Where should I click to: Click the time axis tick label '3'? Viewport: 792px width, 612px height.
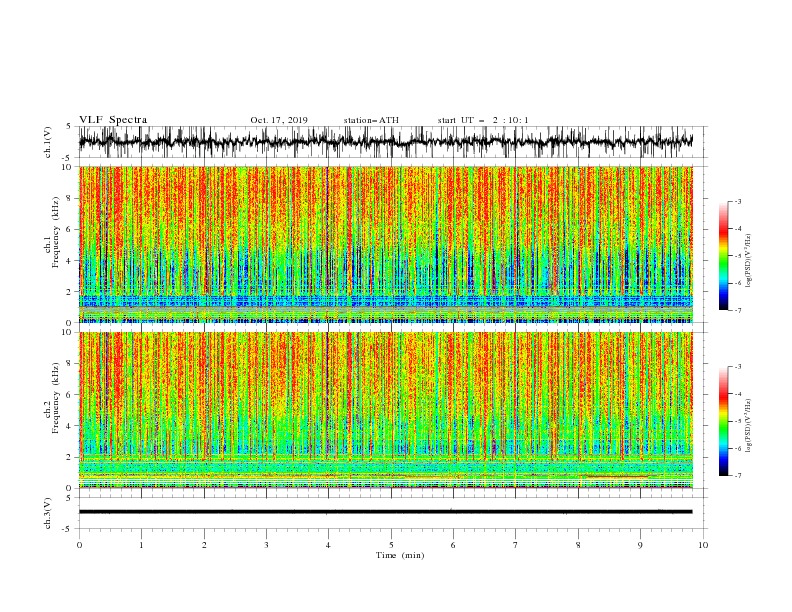[x=266, y=545]
